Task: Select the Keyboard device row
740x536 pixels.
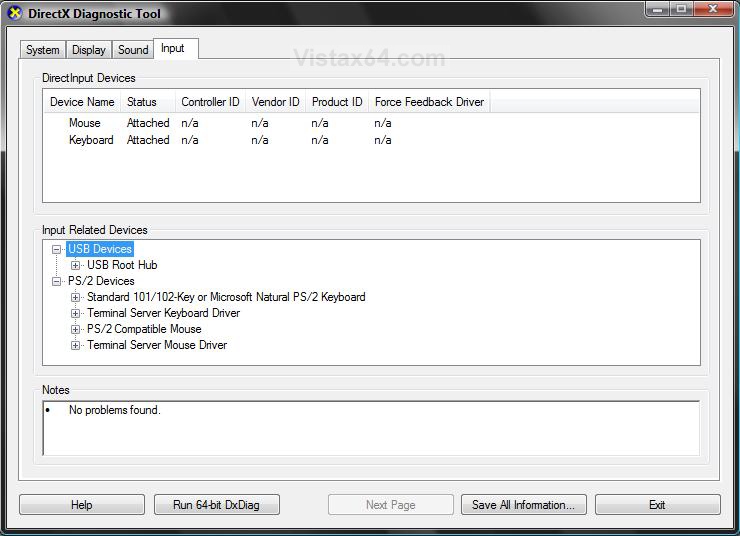Action: tap(91, 140)
